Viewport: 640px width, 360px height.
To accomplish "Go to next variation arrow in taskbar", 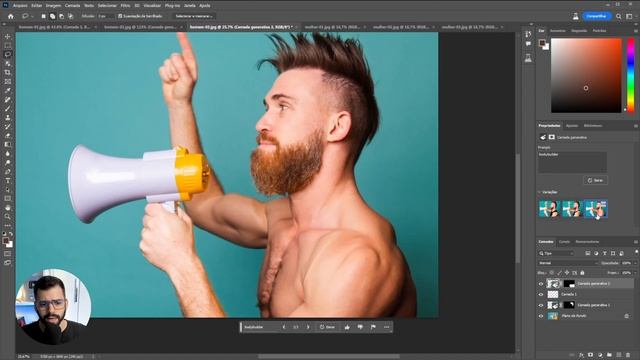I will [x=308, y=327].
